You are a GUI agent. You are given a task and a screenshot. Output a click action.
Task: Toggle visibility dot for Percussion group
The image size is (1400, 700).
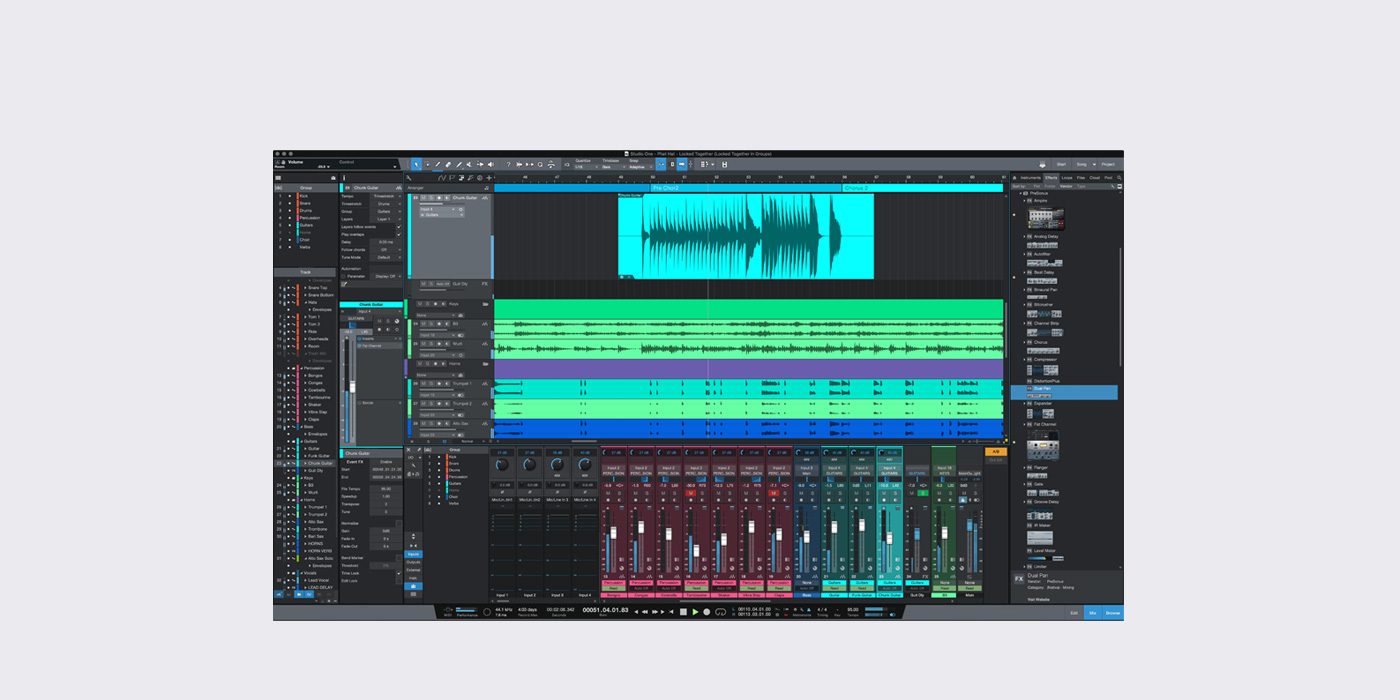(290, 218)
